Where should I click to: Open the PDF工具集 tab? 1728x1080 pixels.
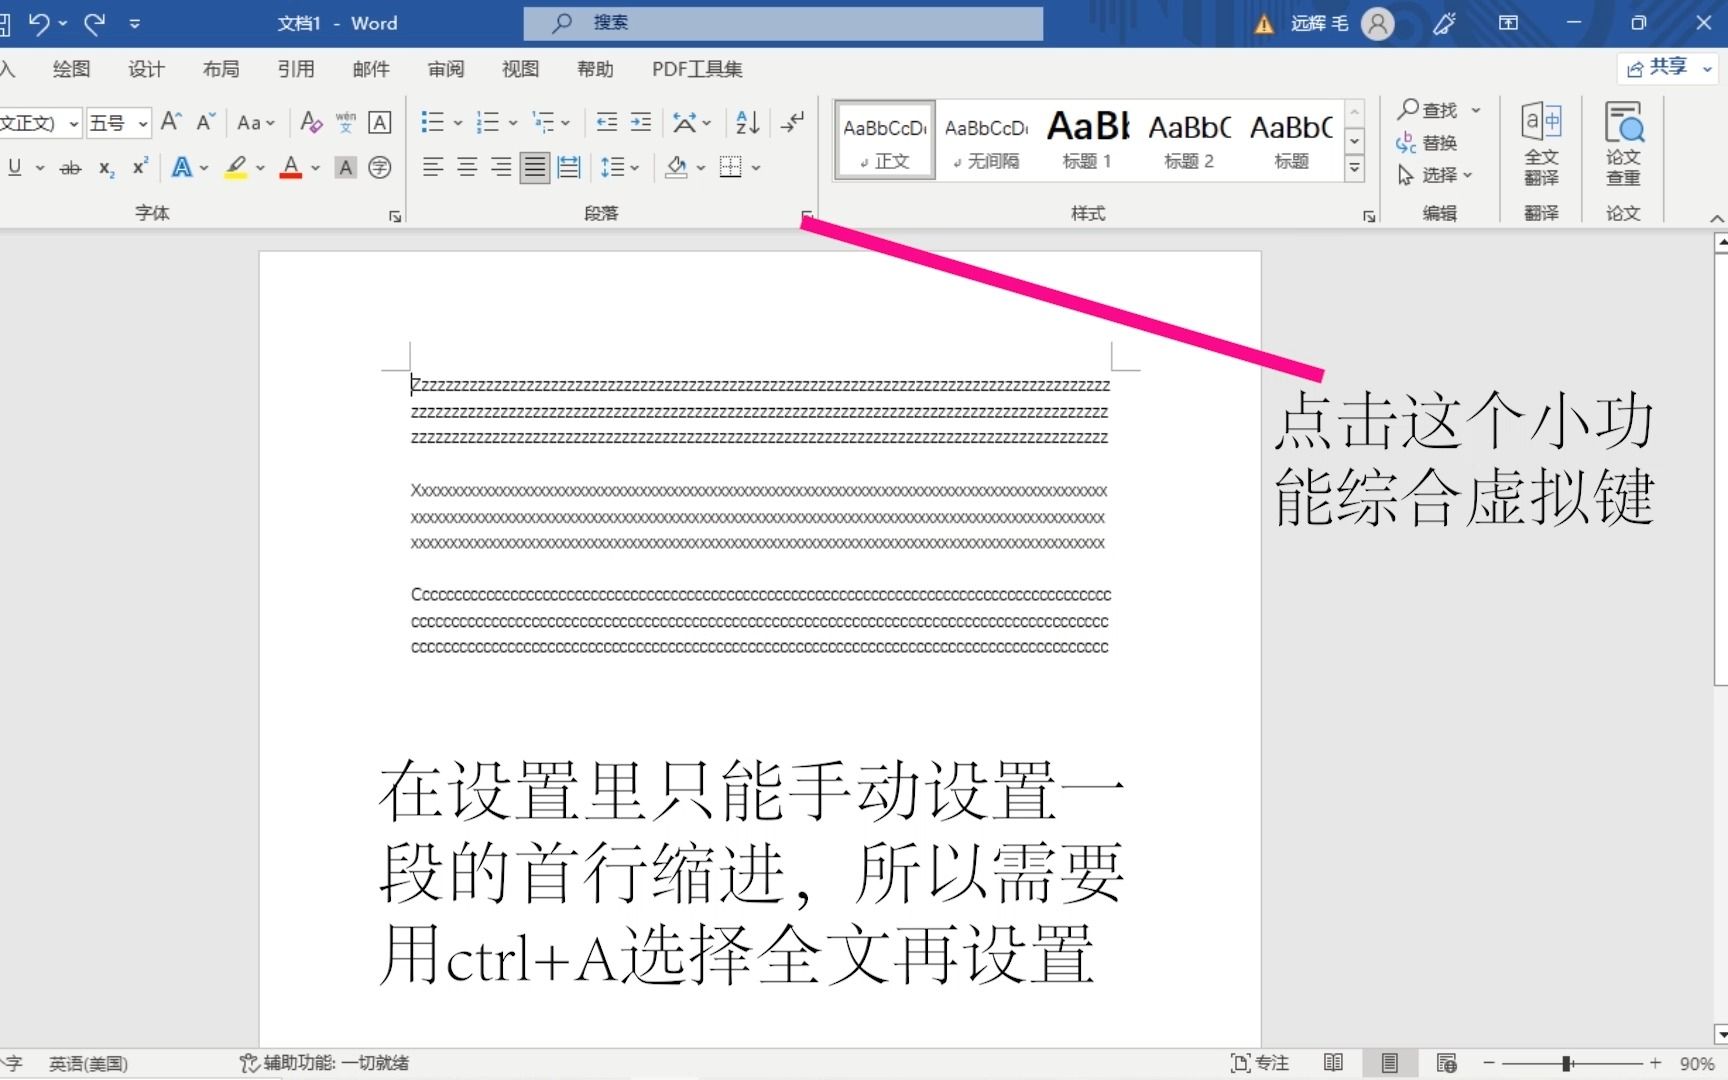pos(697,69)
